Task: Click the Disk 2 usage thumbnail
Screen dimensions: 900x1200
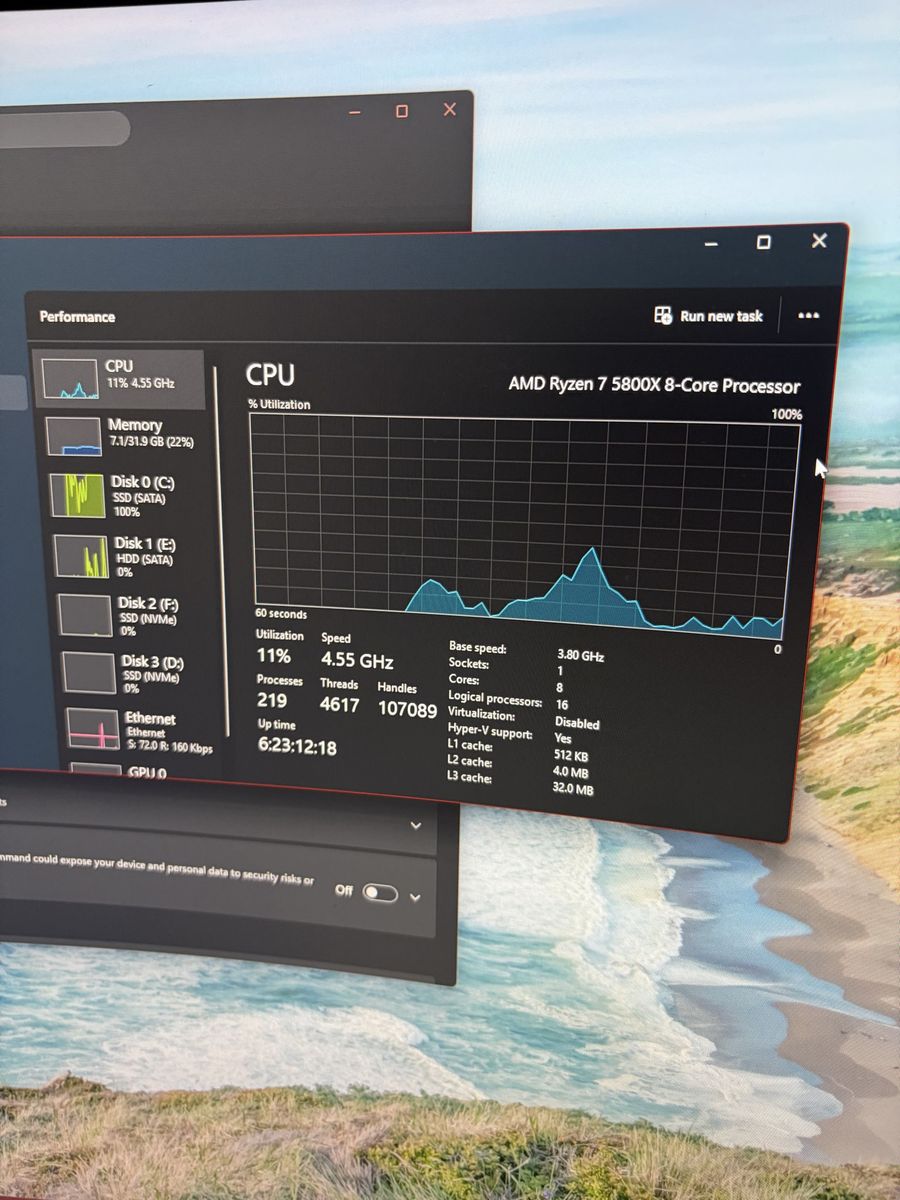Action: (85, 615)
